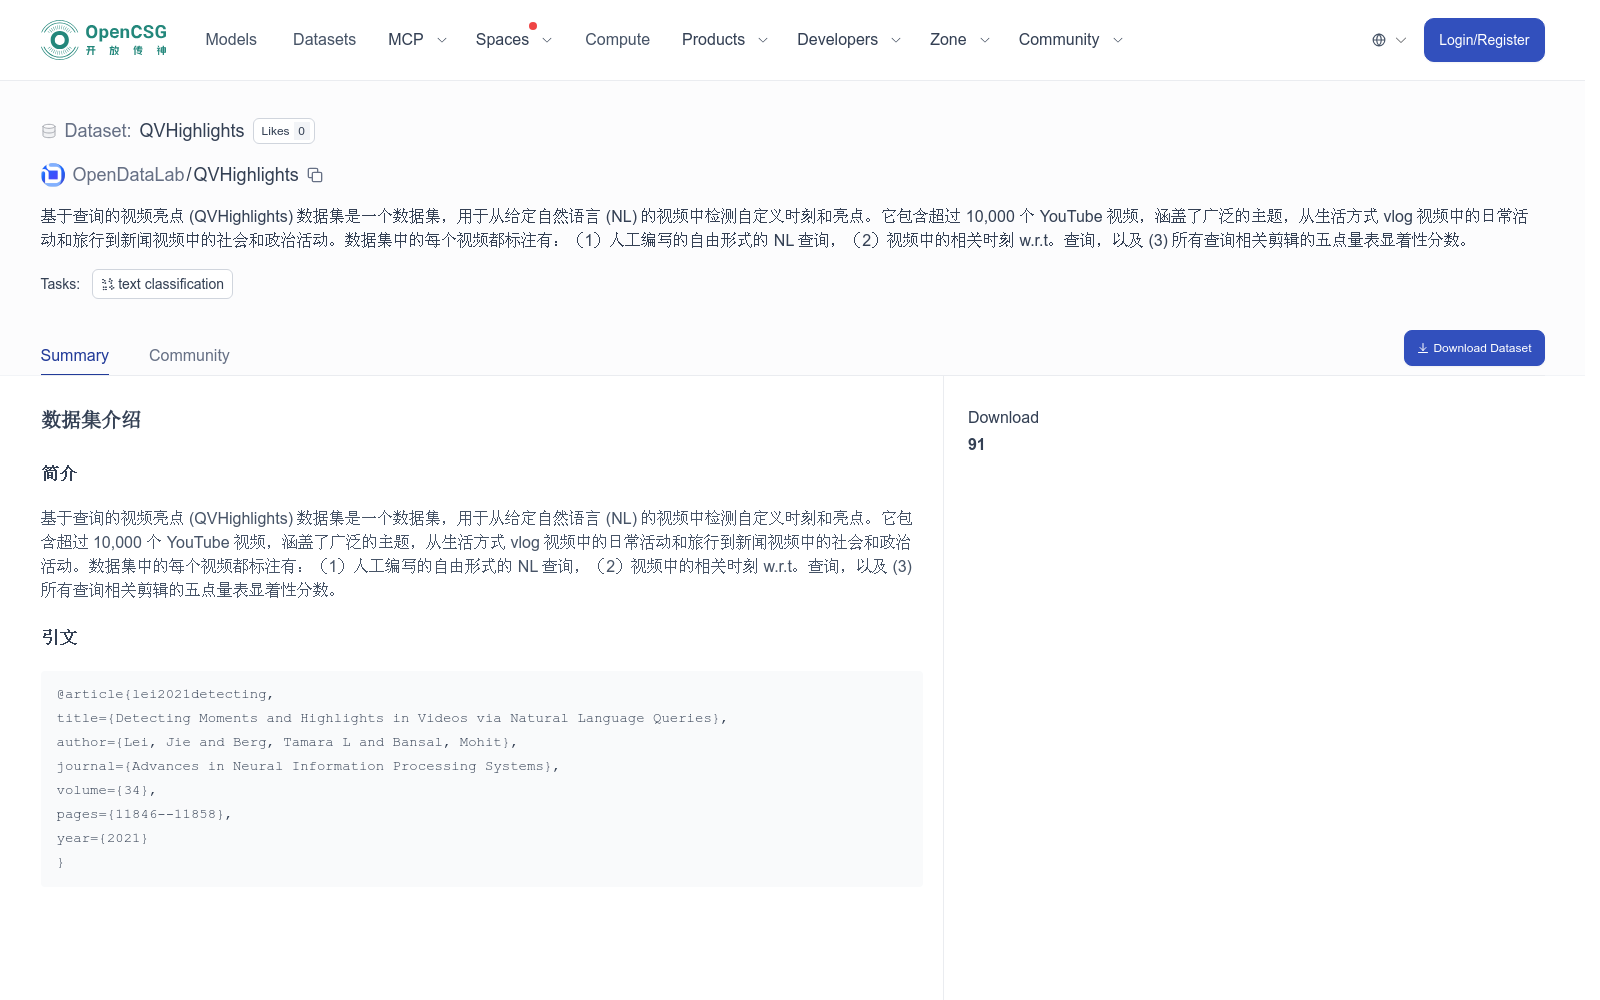Click the pages={11846--11858} citation line
The width and height of the screenshot is (1600, 1000).
click(144, 814)
